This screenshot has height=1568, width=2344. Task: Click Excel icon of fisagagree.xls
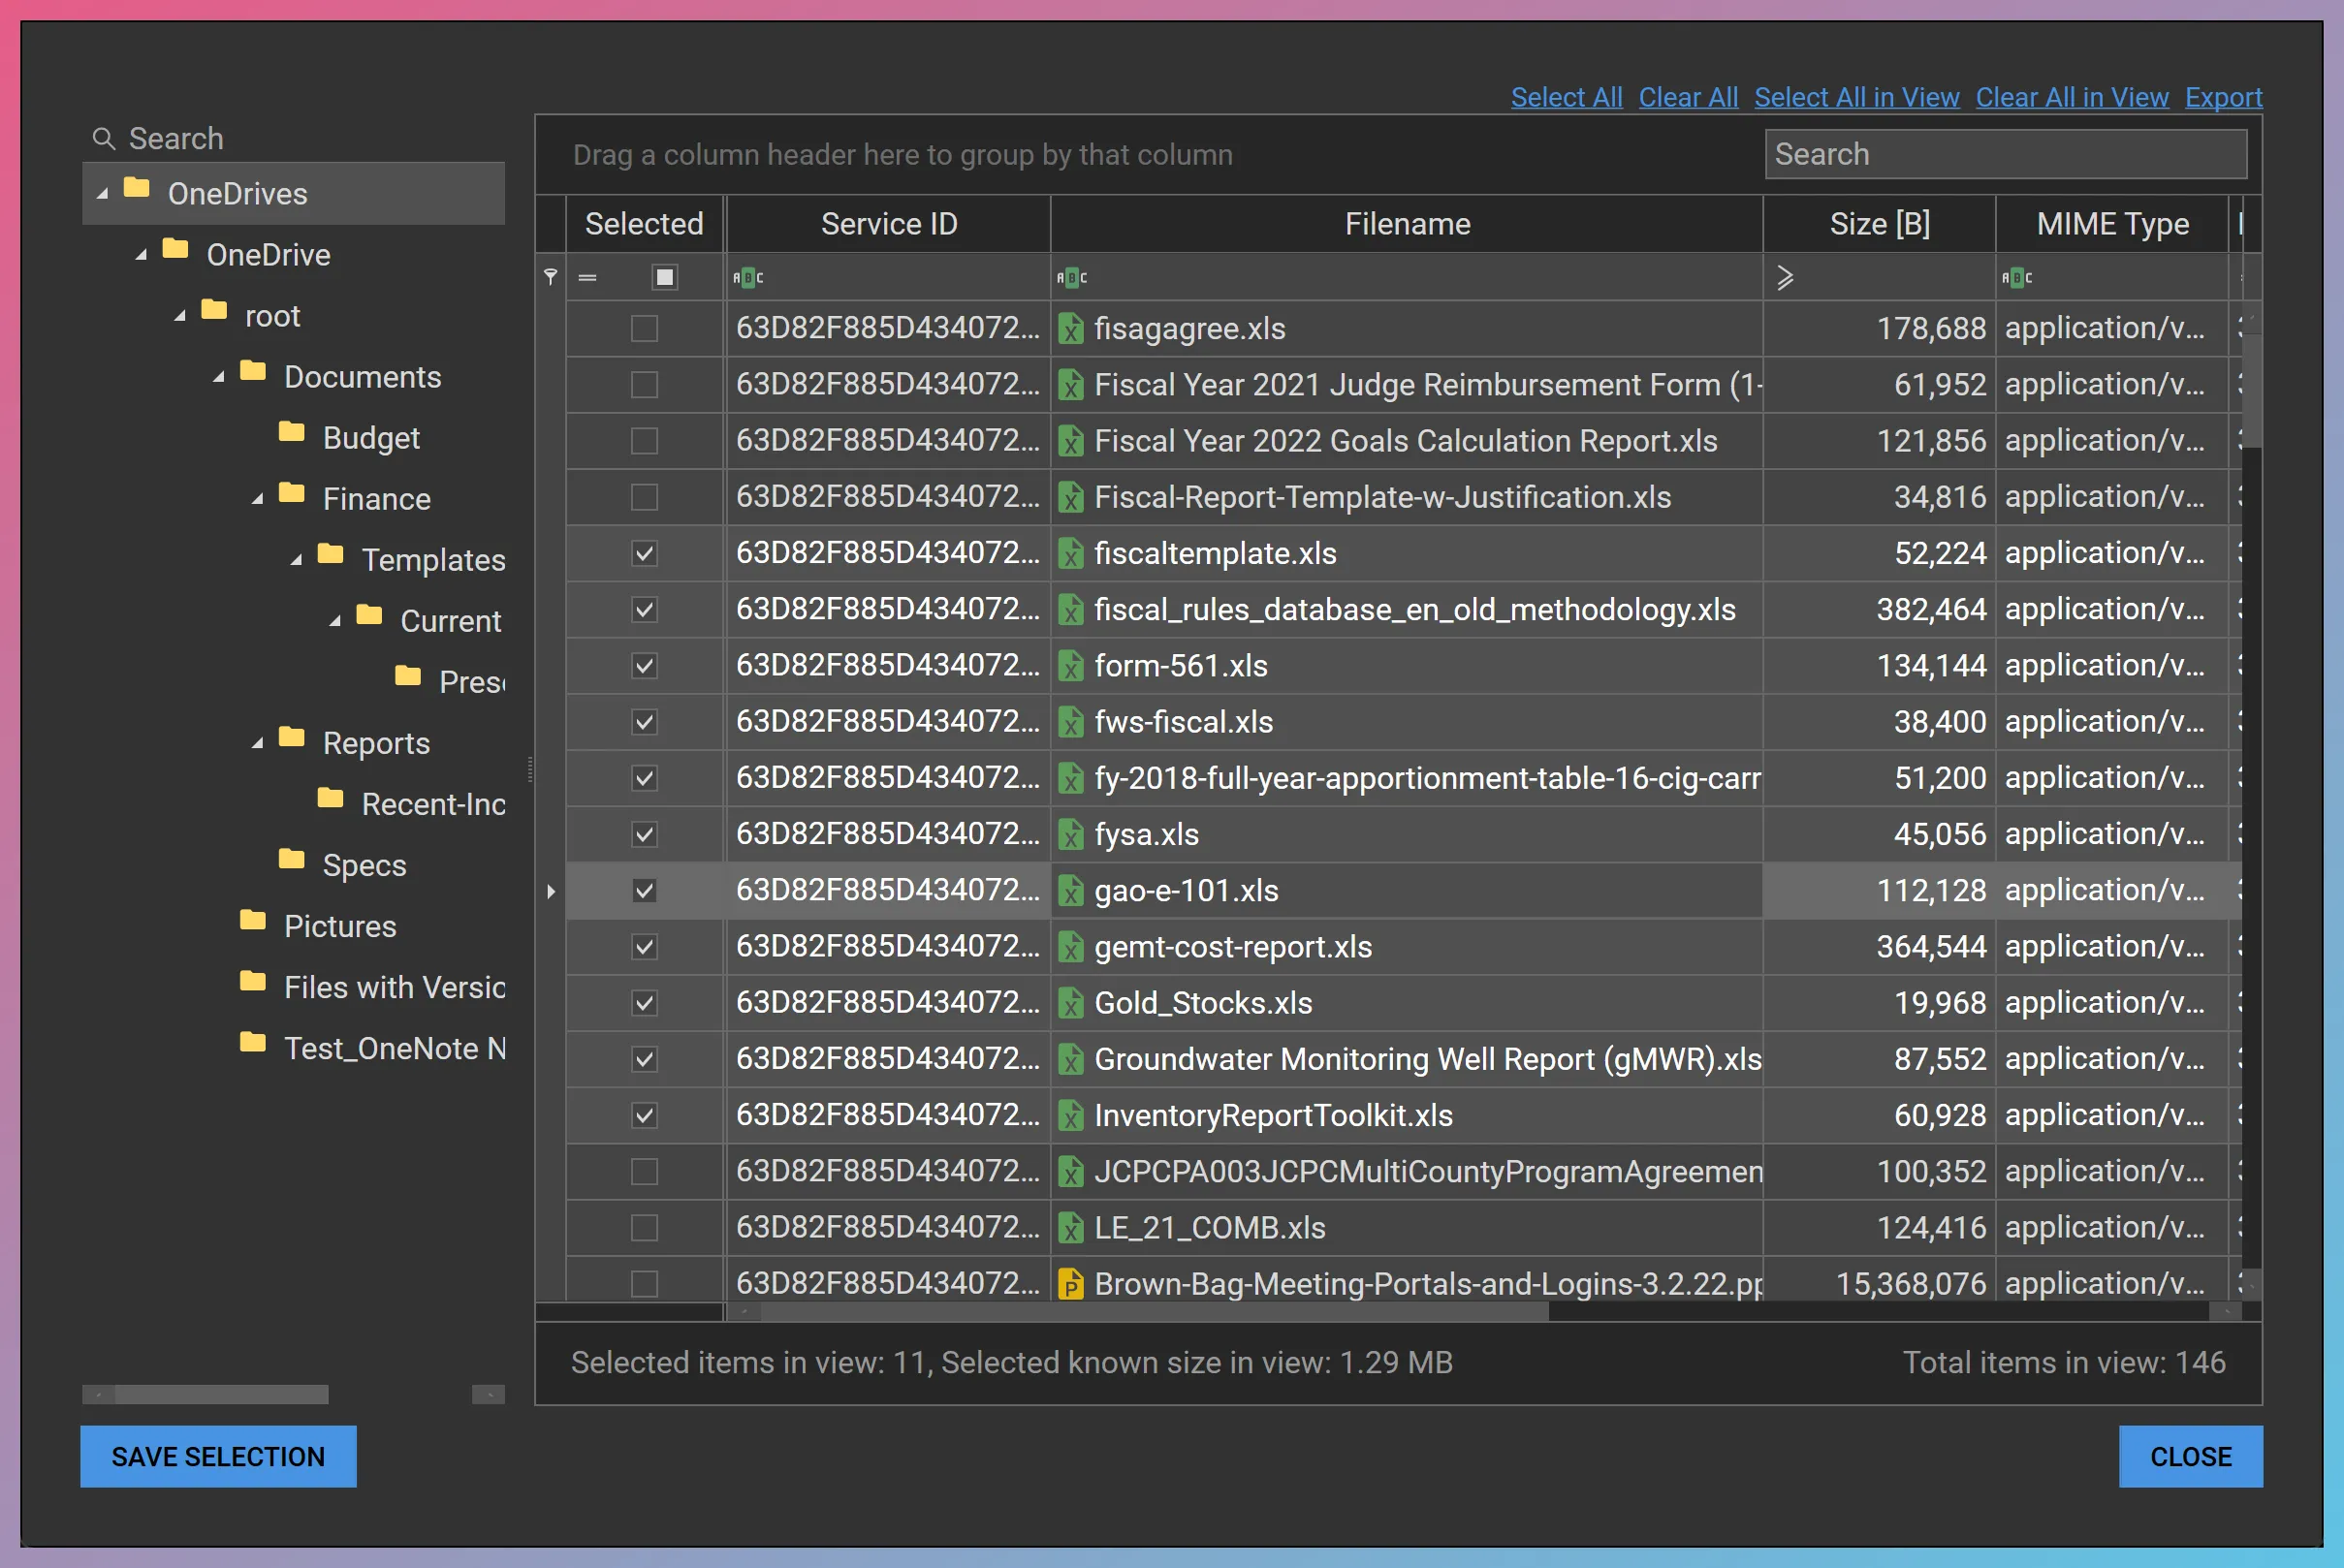coord(1071,328)
